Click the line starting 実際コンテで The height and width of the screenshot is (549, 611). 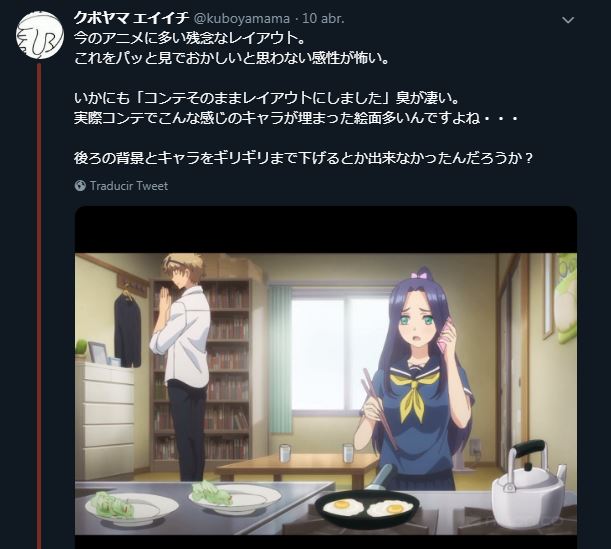(296, 118)
